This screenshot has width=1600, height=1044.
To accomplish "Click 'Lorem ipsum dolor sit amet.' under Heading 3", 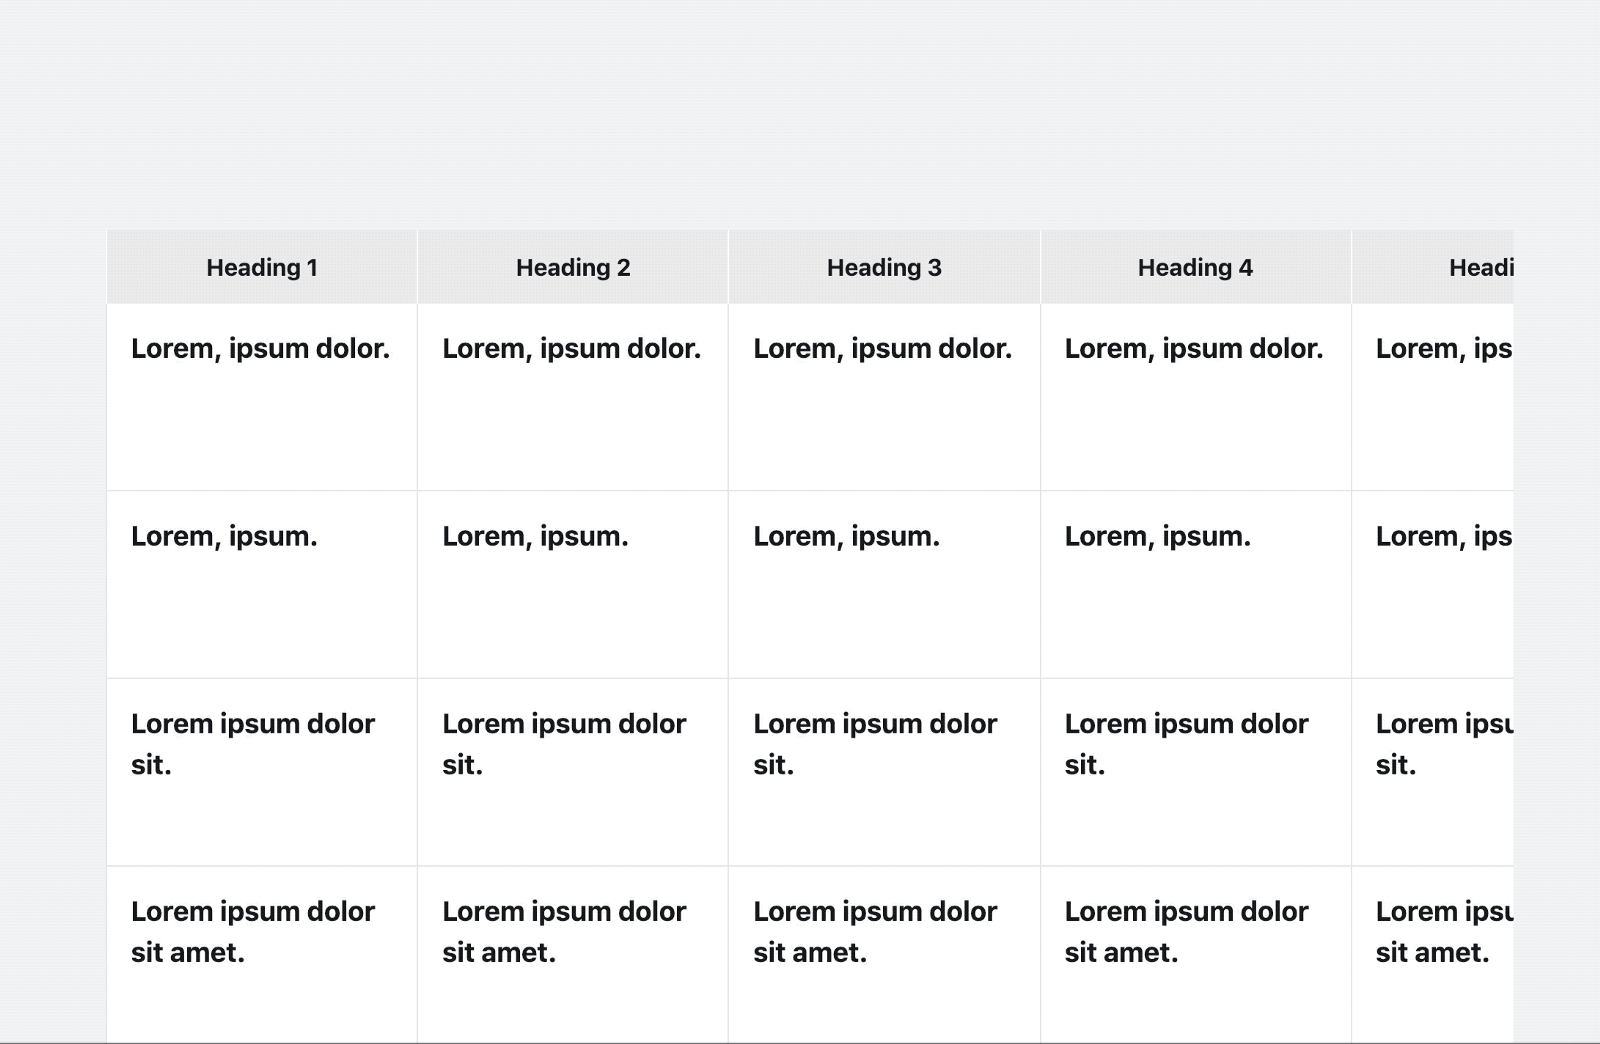I will 874,932.
